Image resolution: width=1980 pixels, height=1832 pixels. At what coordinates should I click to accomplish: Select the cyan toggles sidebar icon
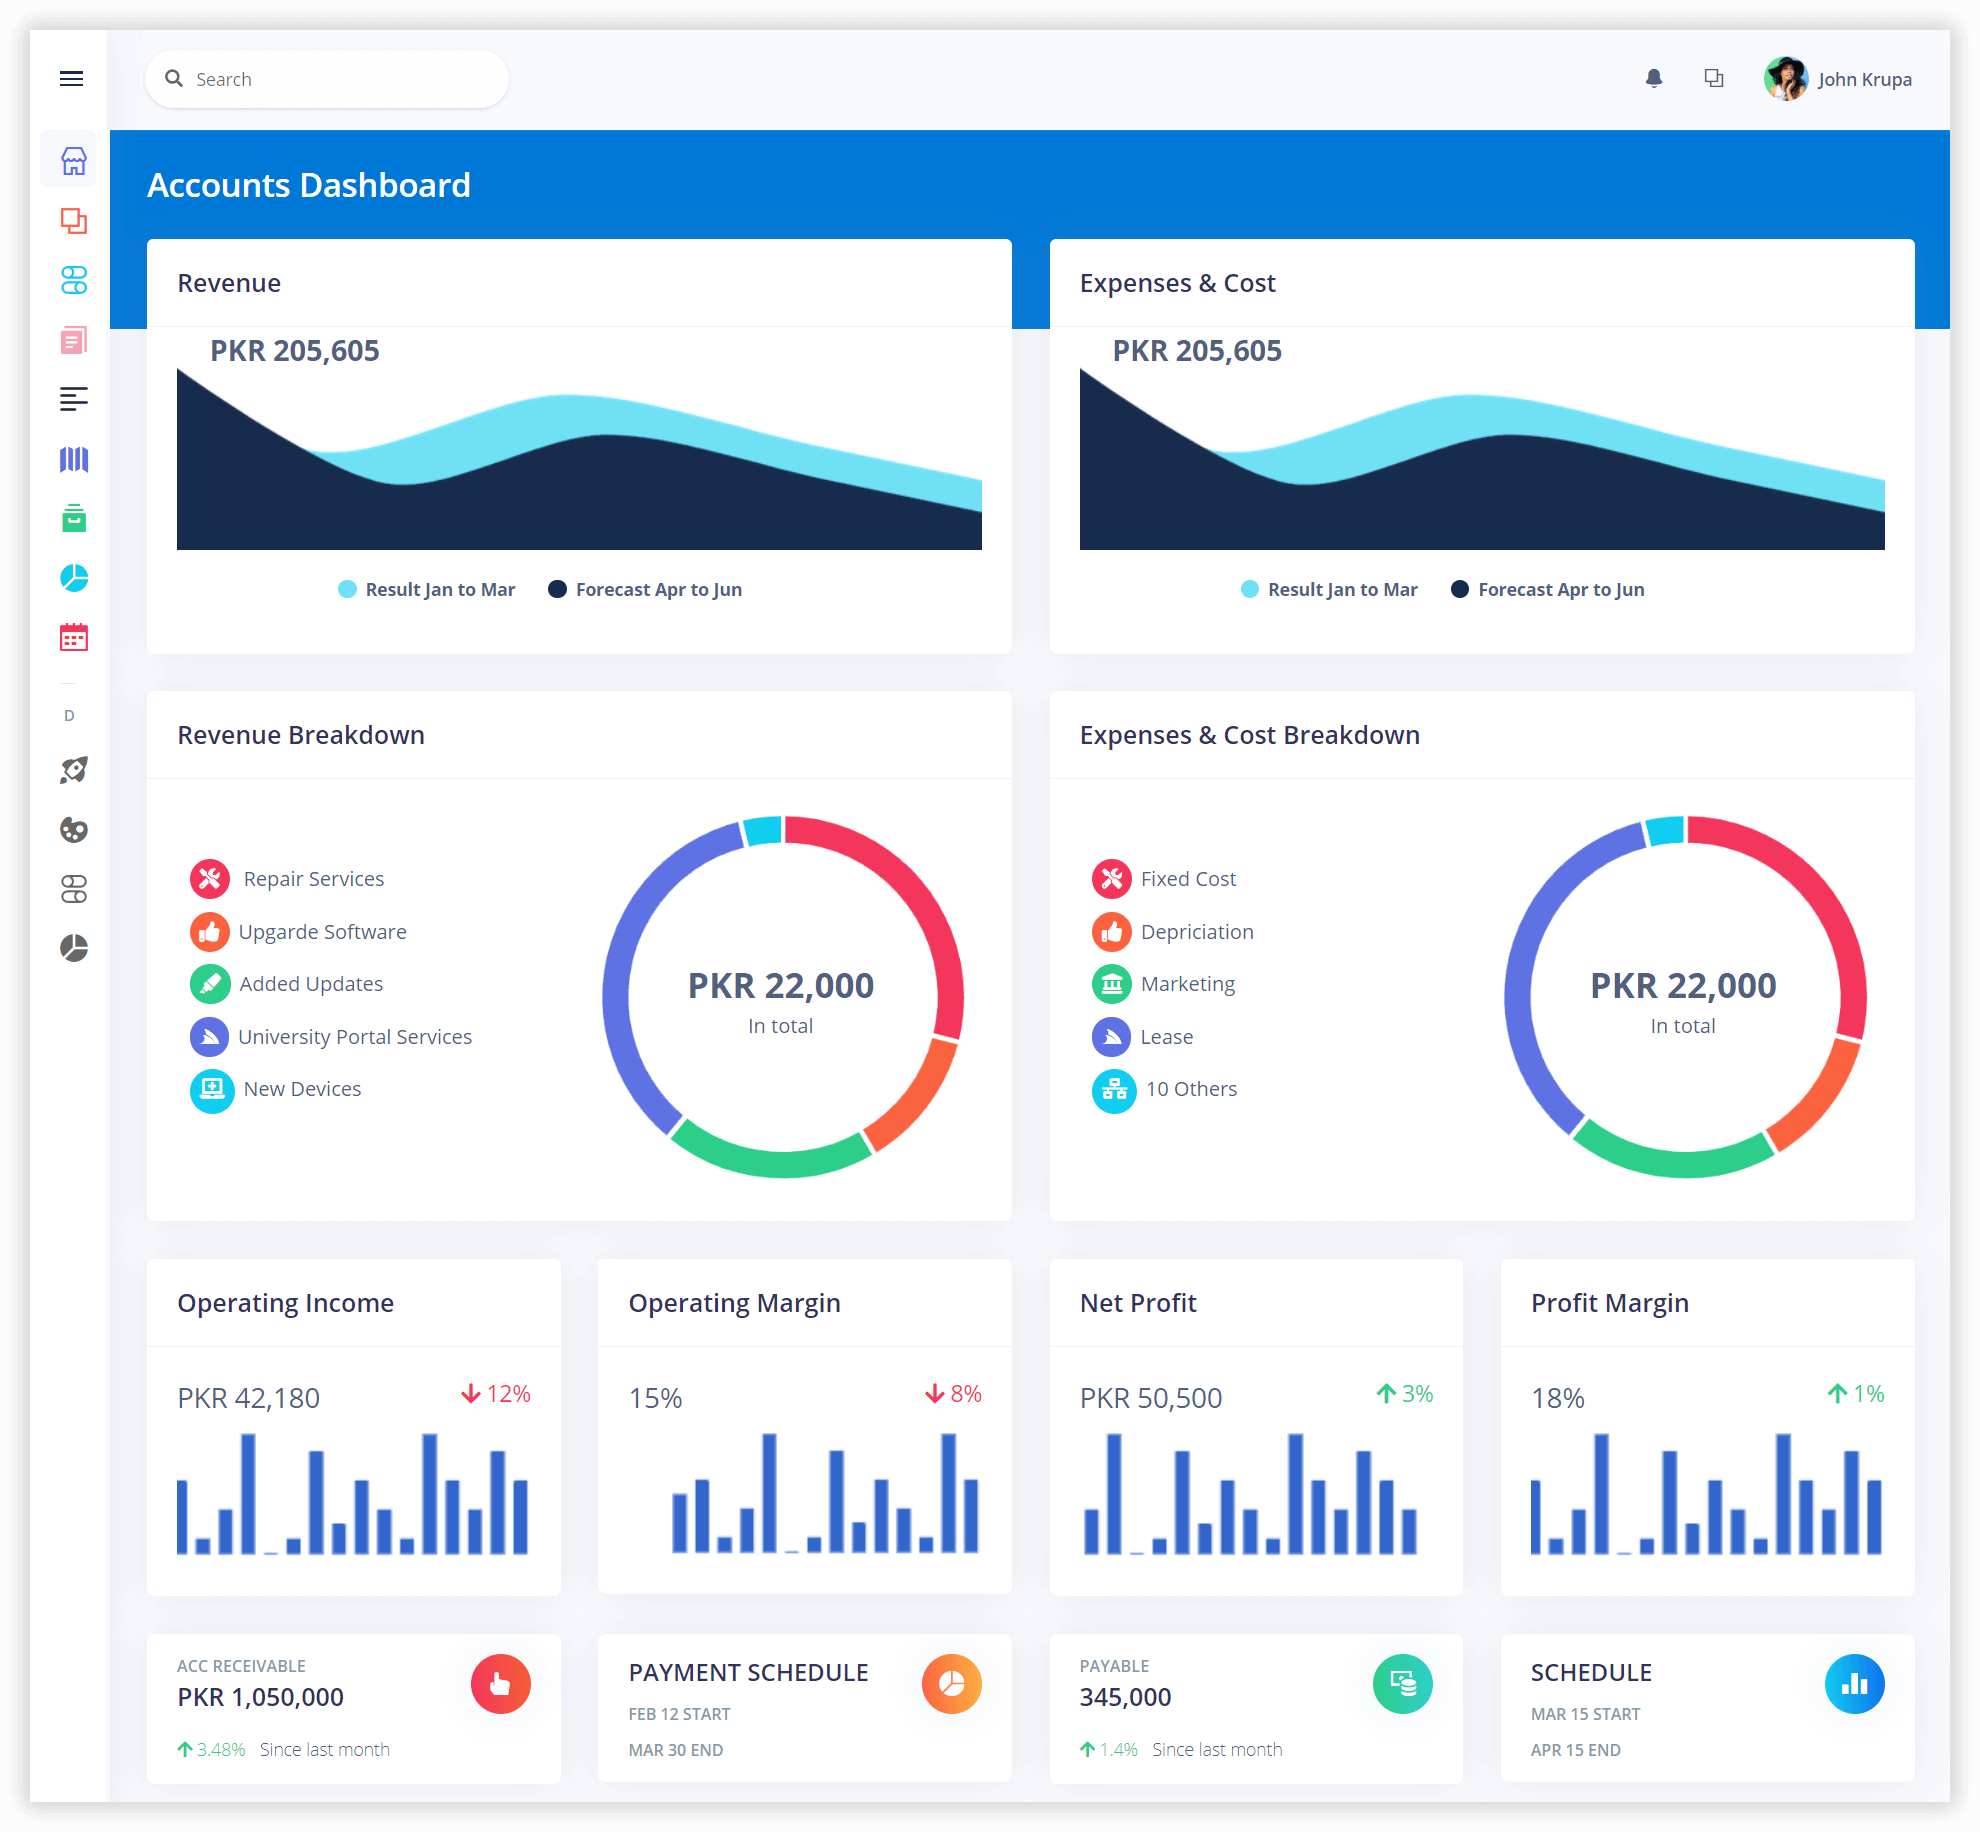(x=73, y=280)
